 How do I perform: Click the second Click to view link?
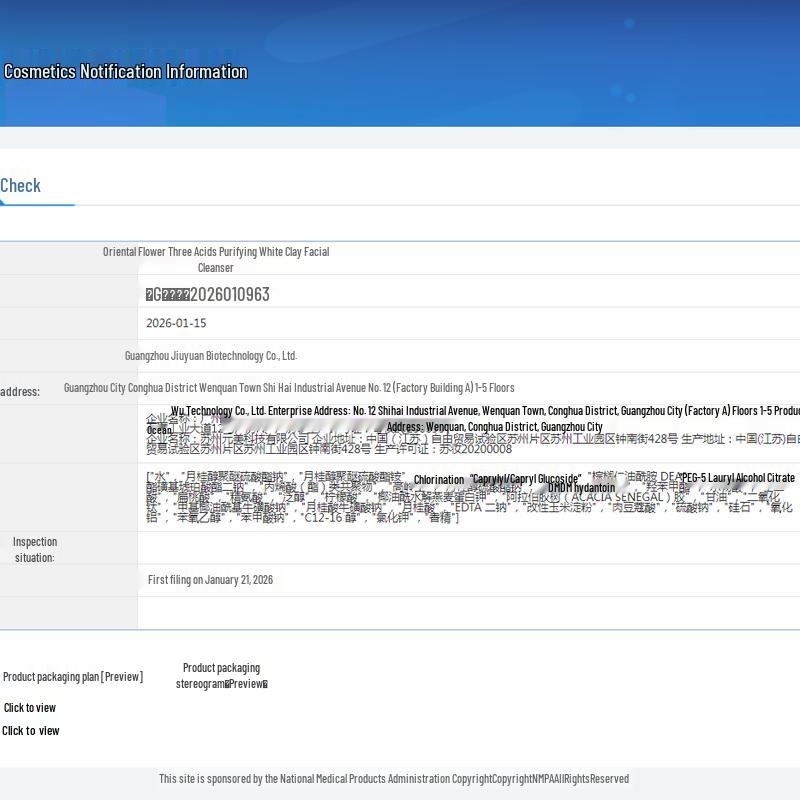pyautogui.click(x=31, y=731)
